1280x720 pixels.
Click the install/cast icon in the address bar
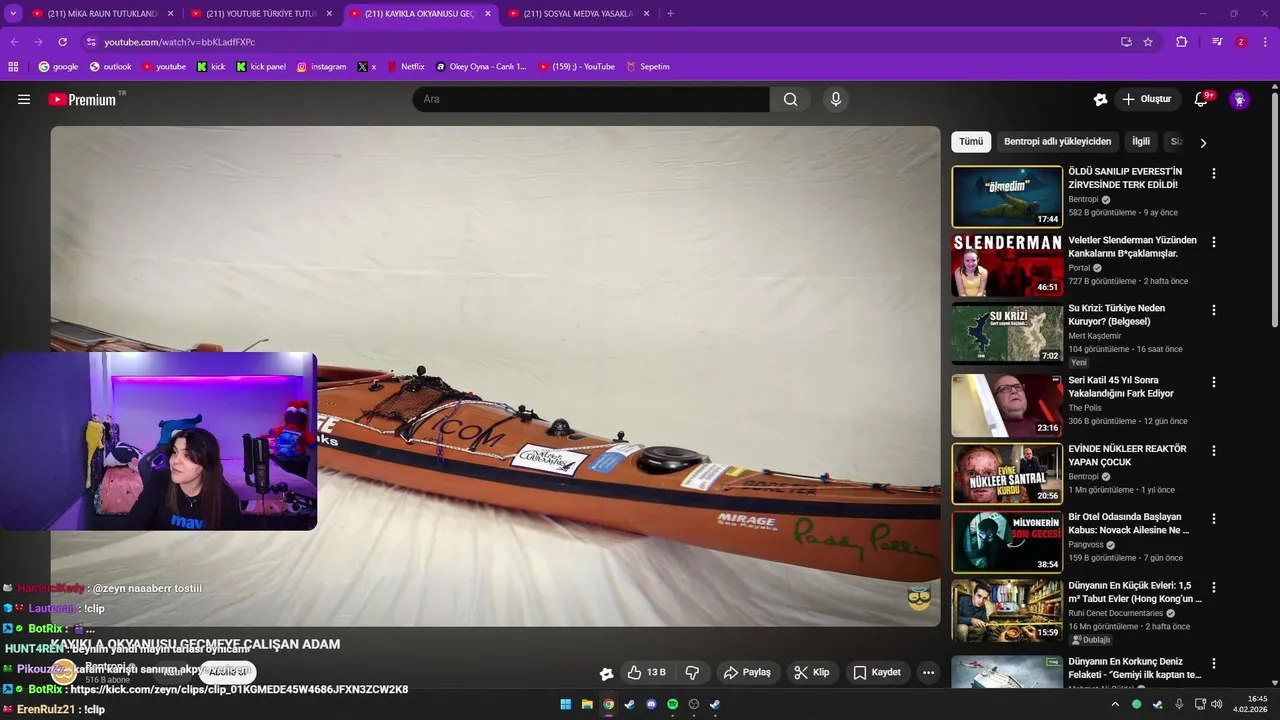1126,42
